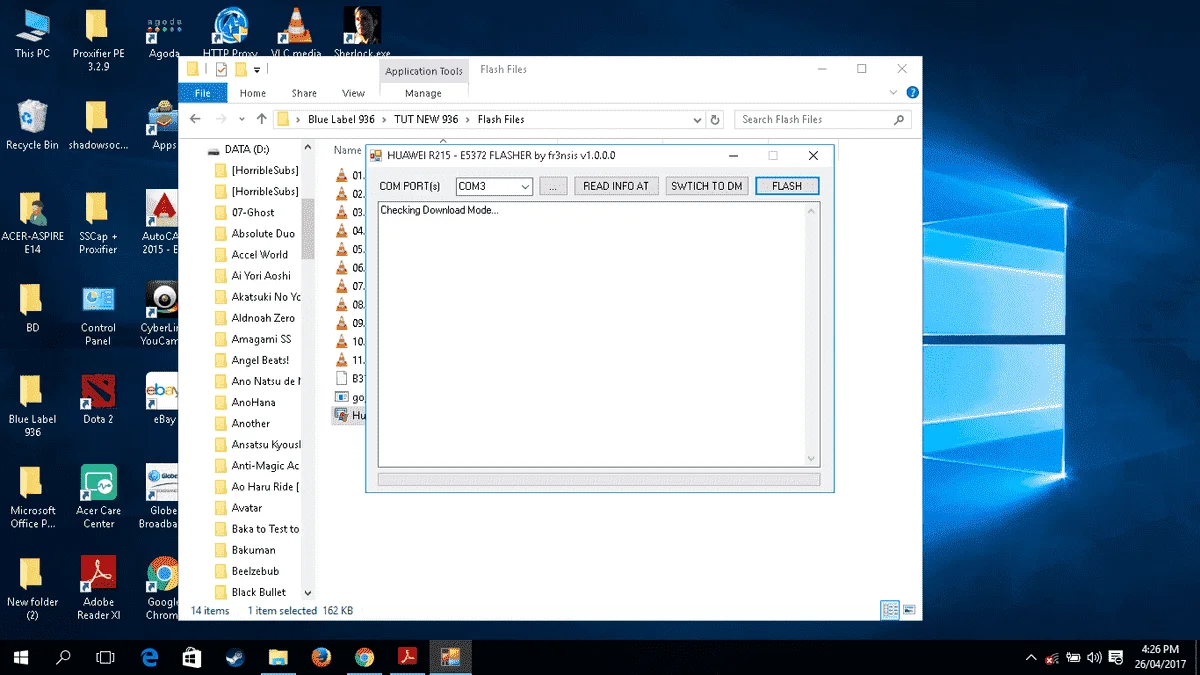Click the battery tray icon
The height and width of the screenshot is (675, 1200).
[x=1074, y=658]
